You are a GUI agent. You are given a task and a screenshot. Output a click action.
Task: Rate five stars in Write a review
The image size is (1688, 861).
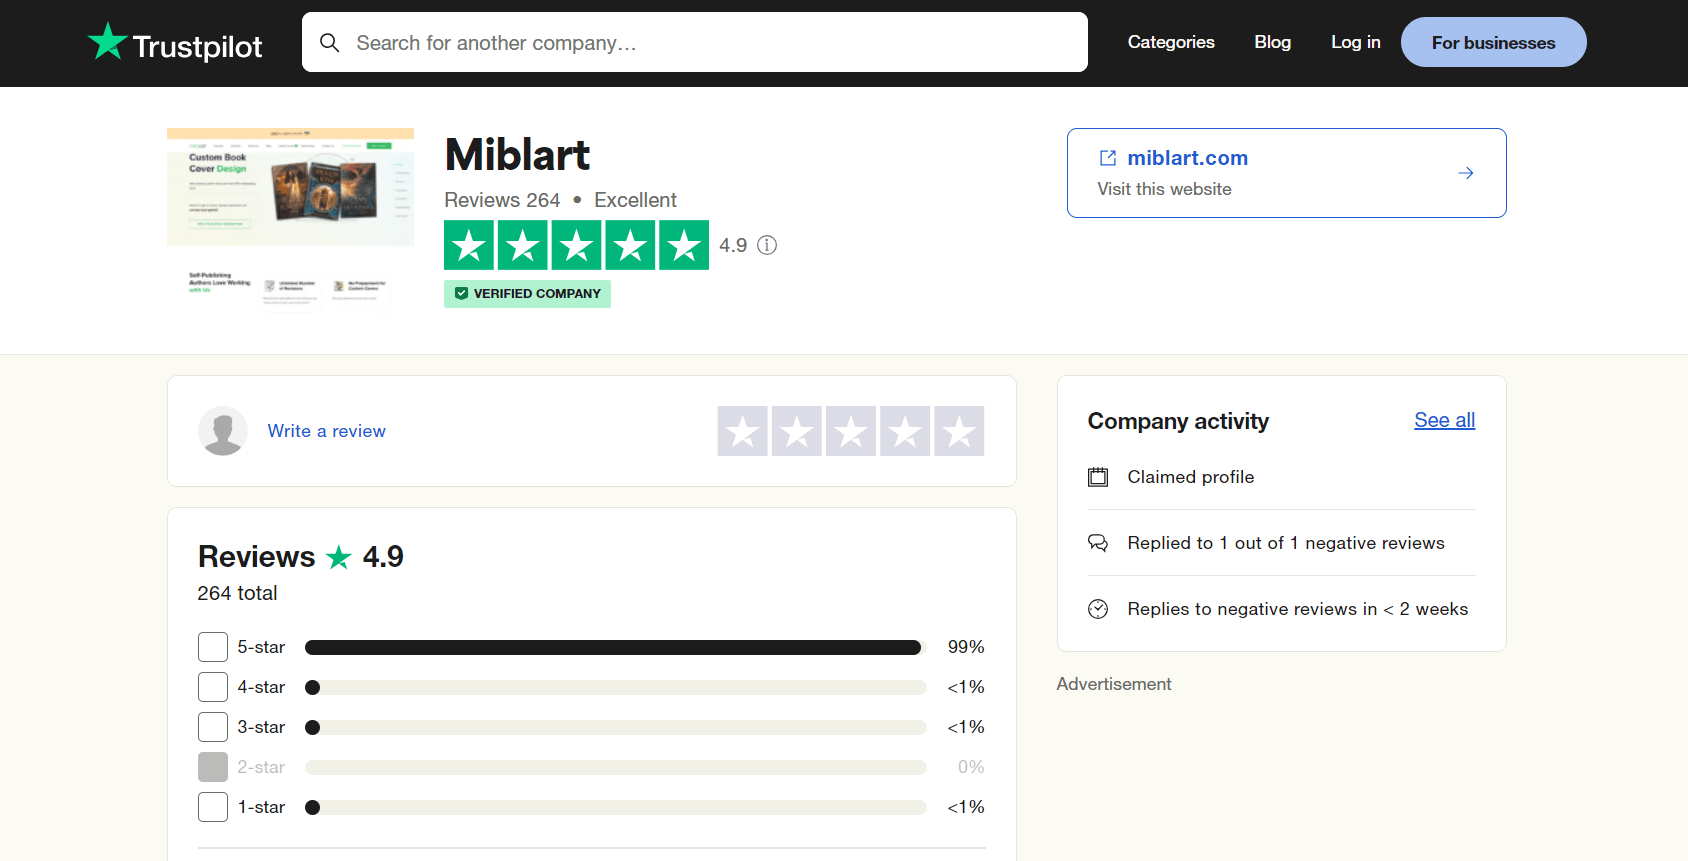pos(959,431)
